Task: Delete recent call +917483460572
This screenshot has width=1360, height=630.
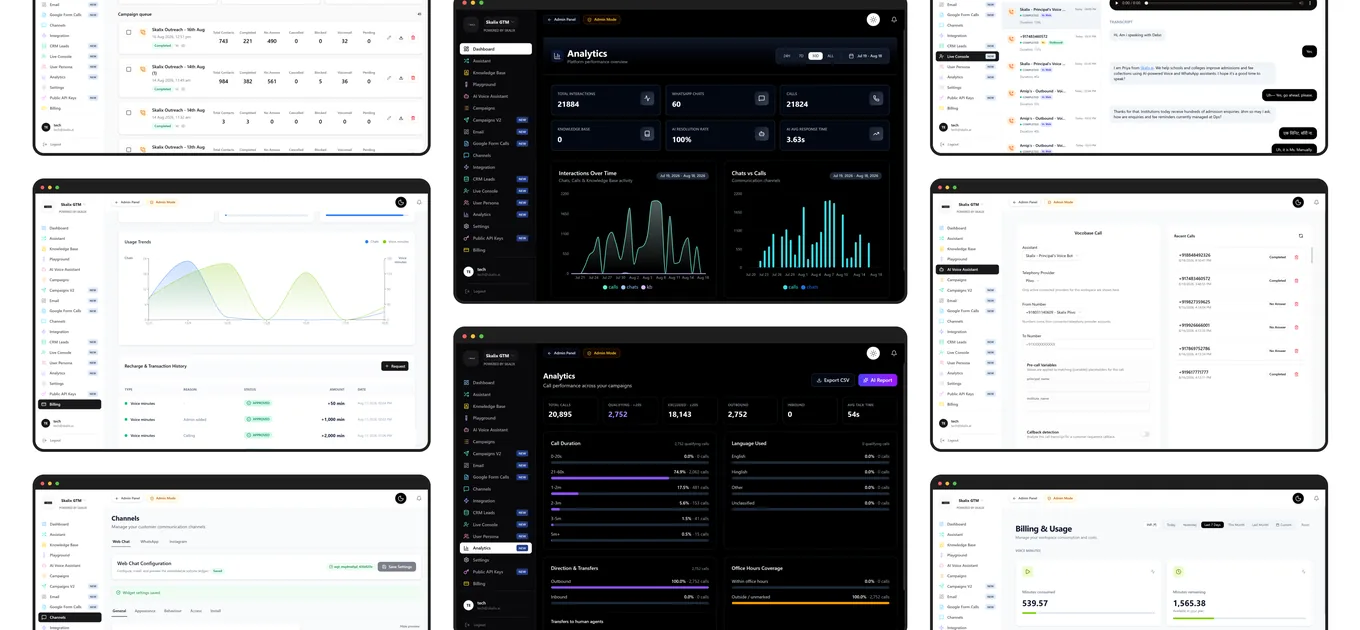Action: (x=1297, y=280)
